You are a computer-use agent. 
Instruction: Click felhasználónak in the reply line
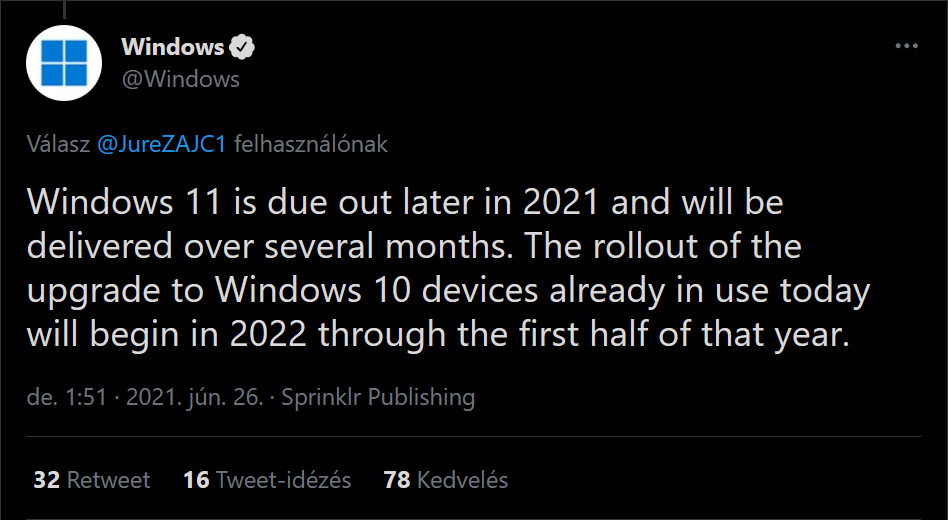point(311,144)
